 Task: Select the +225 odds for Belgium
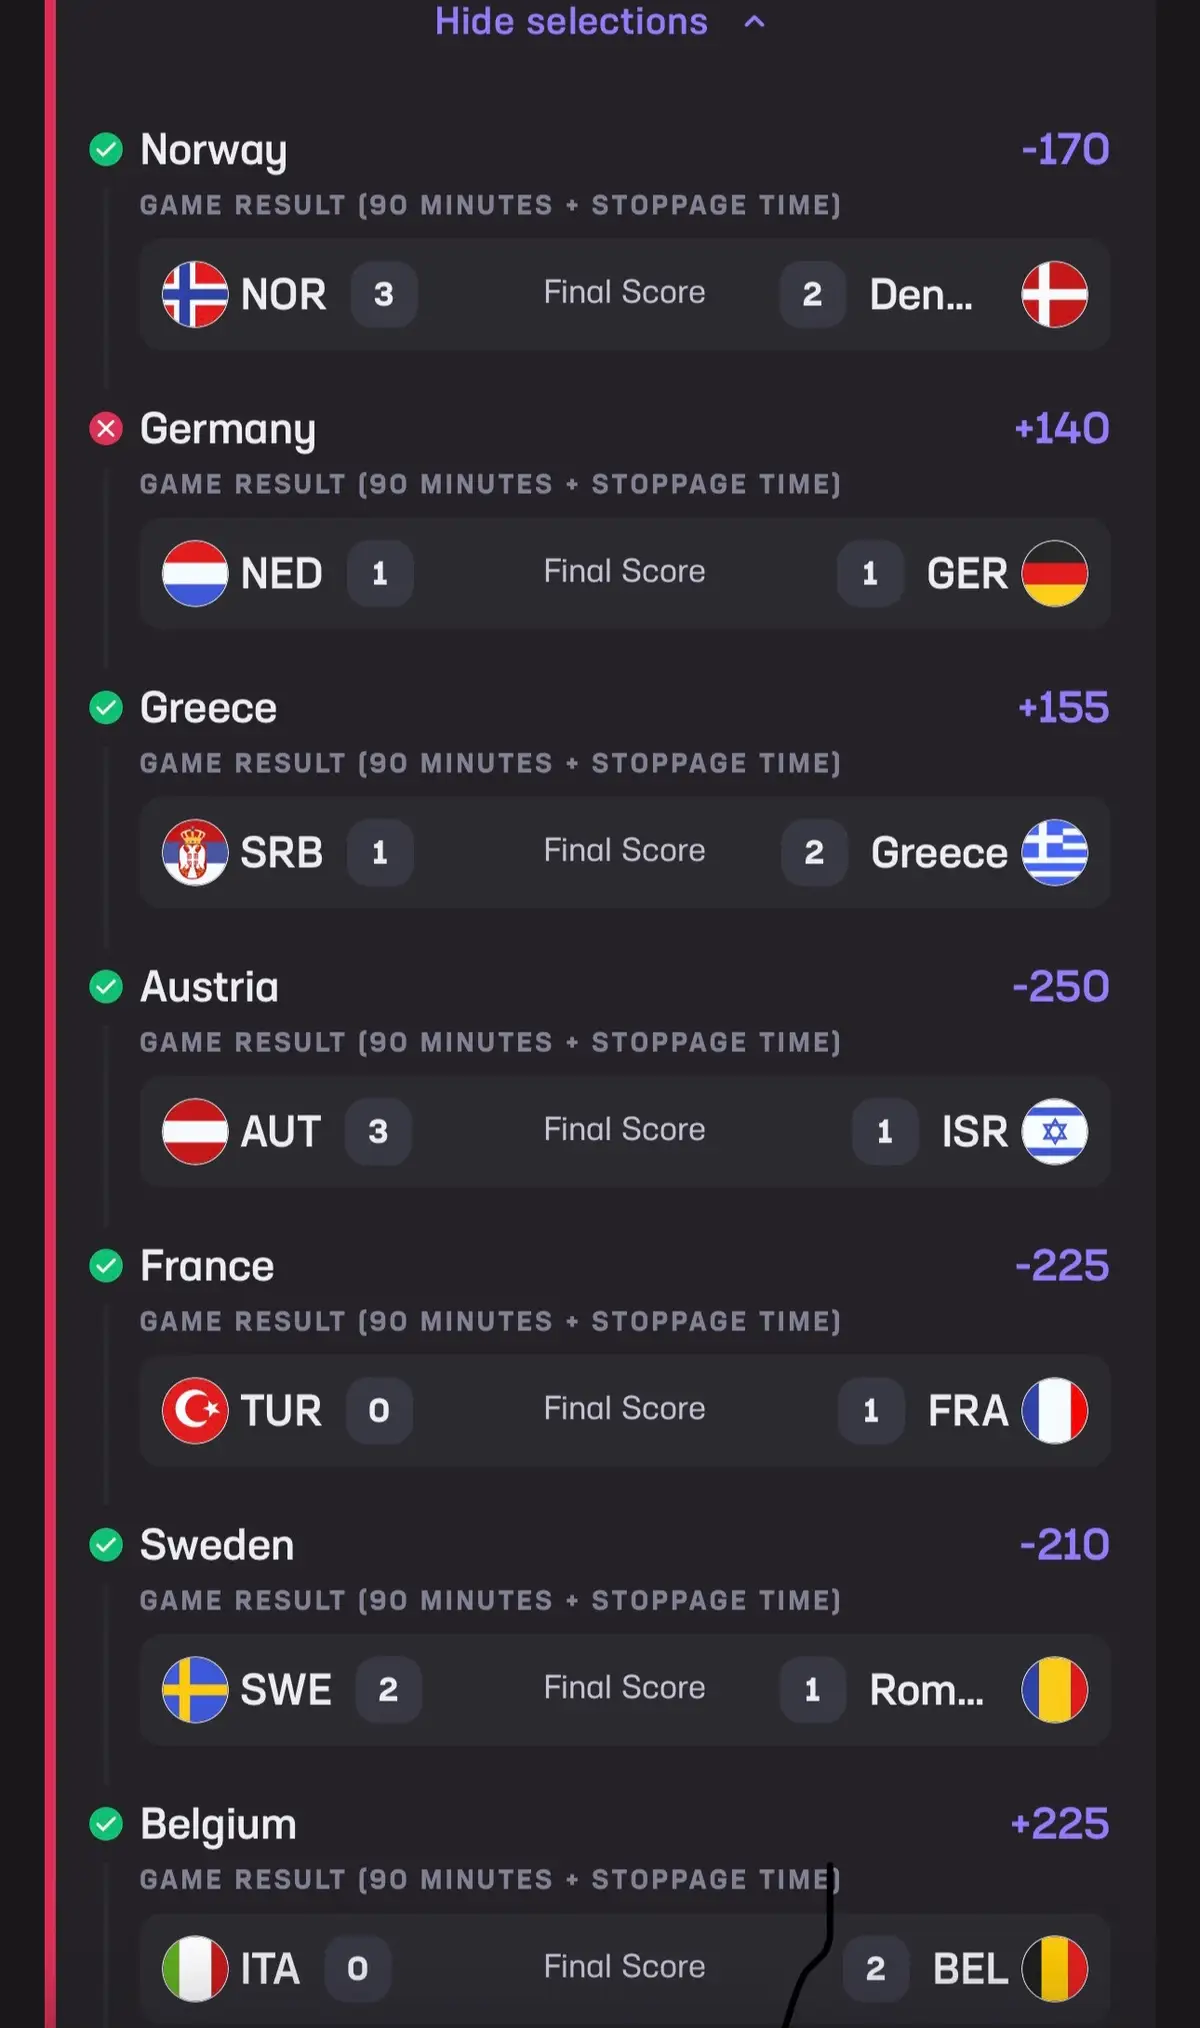coord(1060,1824)
